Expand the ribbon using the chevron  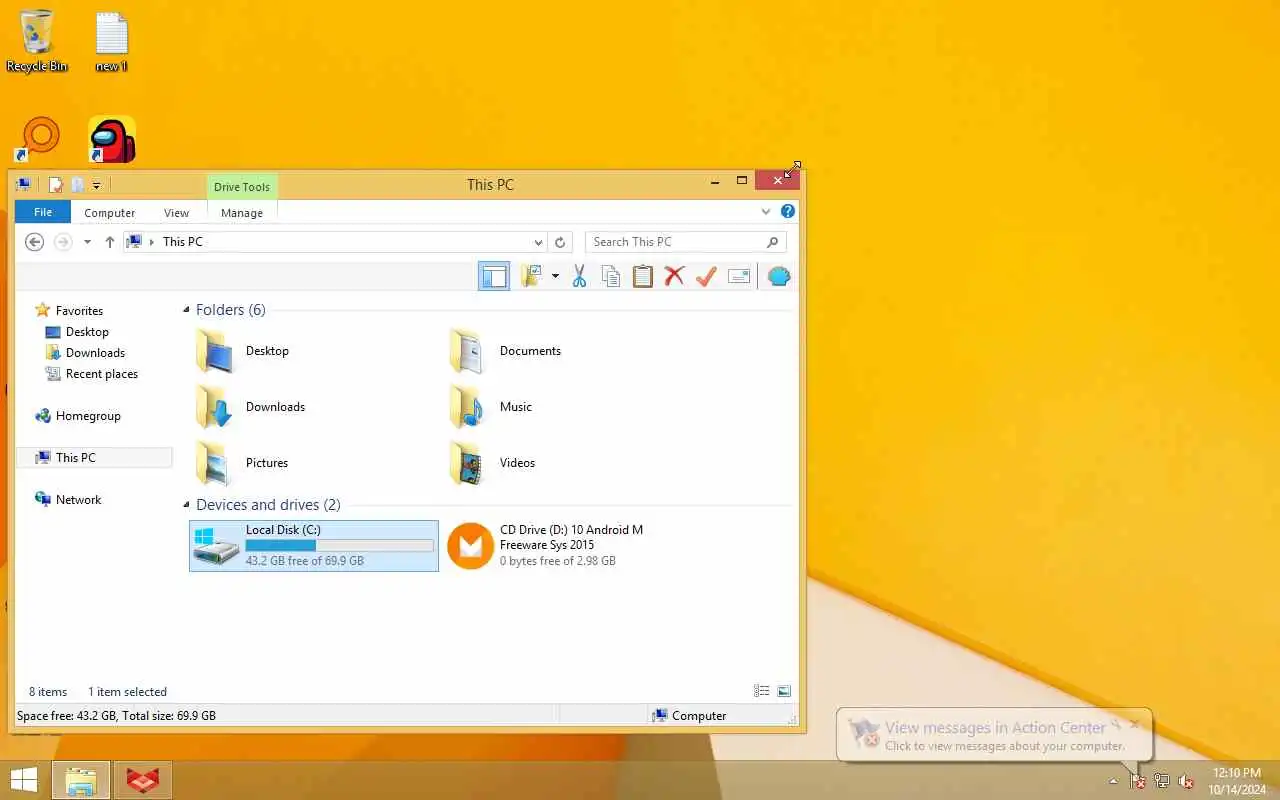(x=766, y=212)
